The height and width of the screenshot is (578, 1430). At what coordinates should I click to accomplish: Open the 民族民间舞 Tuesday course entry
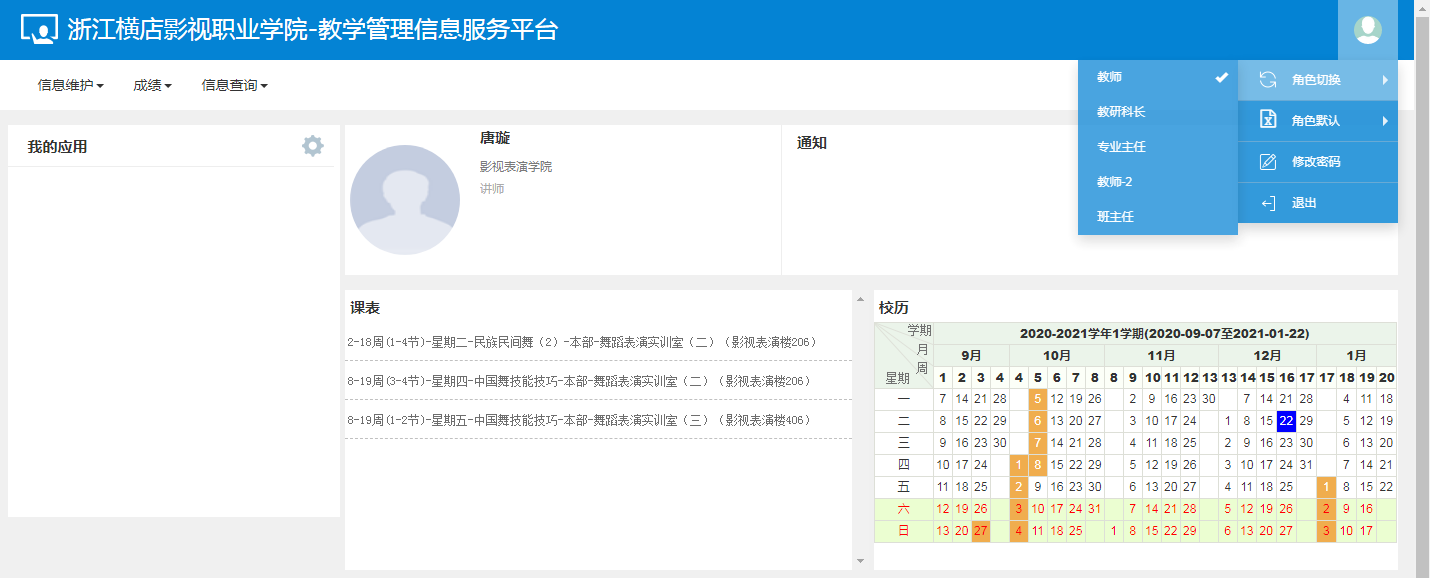pyautogui.click(x=582, y=342)
